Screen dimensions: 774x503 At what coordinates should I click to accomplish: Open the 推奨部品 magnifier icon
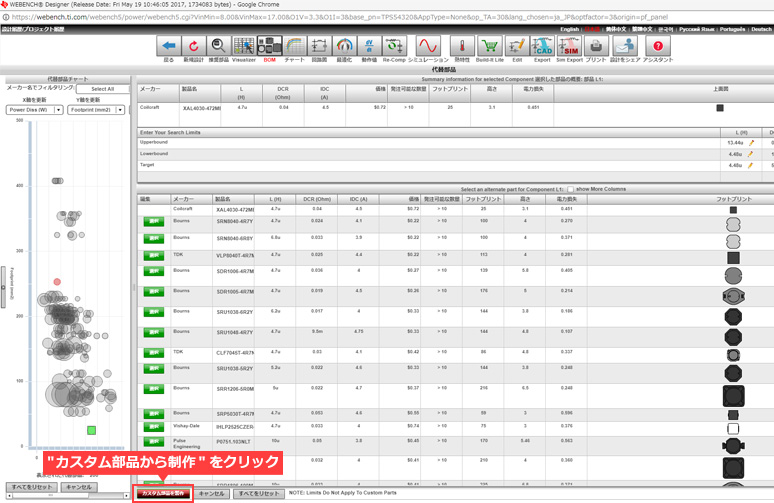[218, 46]
